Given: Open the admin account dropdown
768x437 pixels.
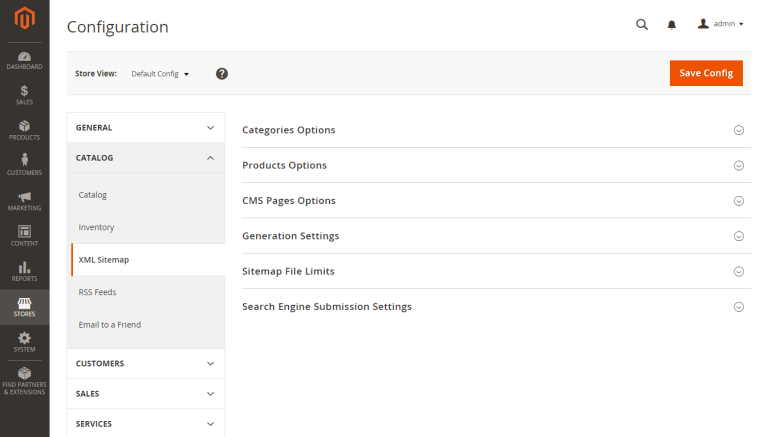Looking at the screenshot, I should point(720,24).
